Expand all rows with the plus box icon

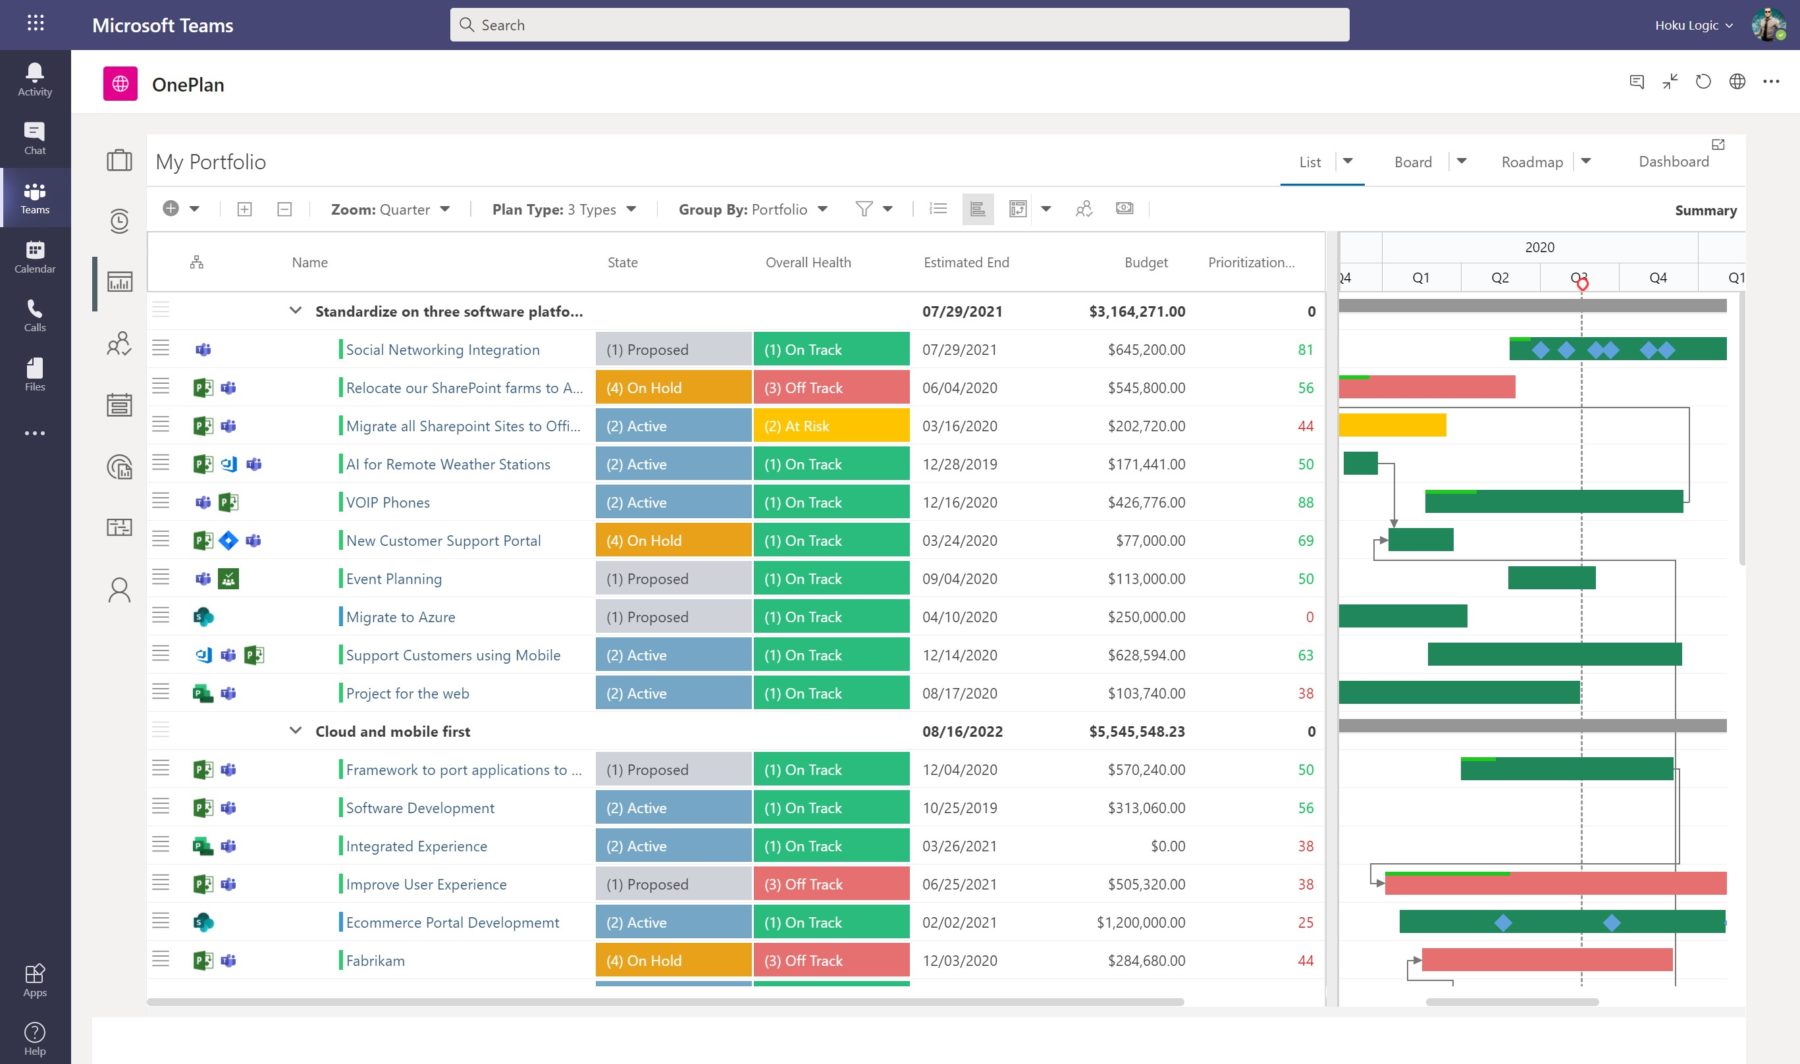click(244, 209)
